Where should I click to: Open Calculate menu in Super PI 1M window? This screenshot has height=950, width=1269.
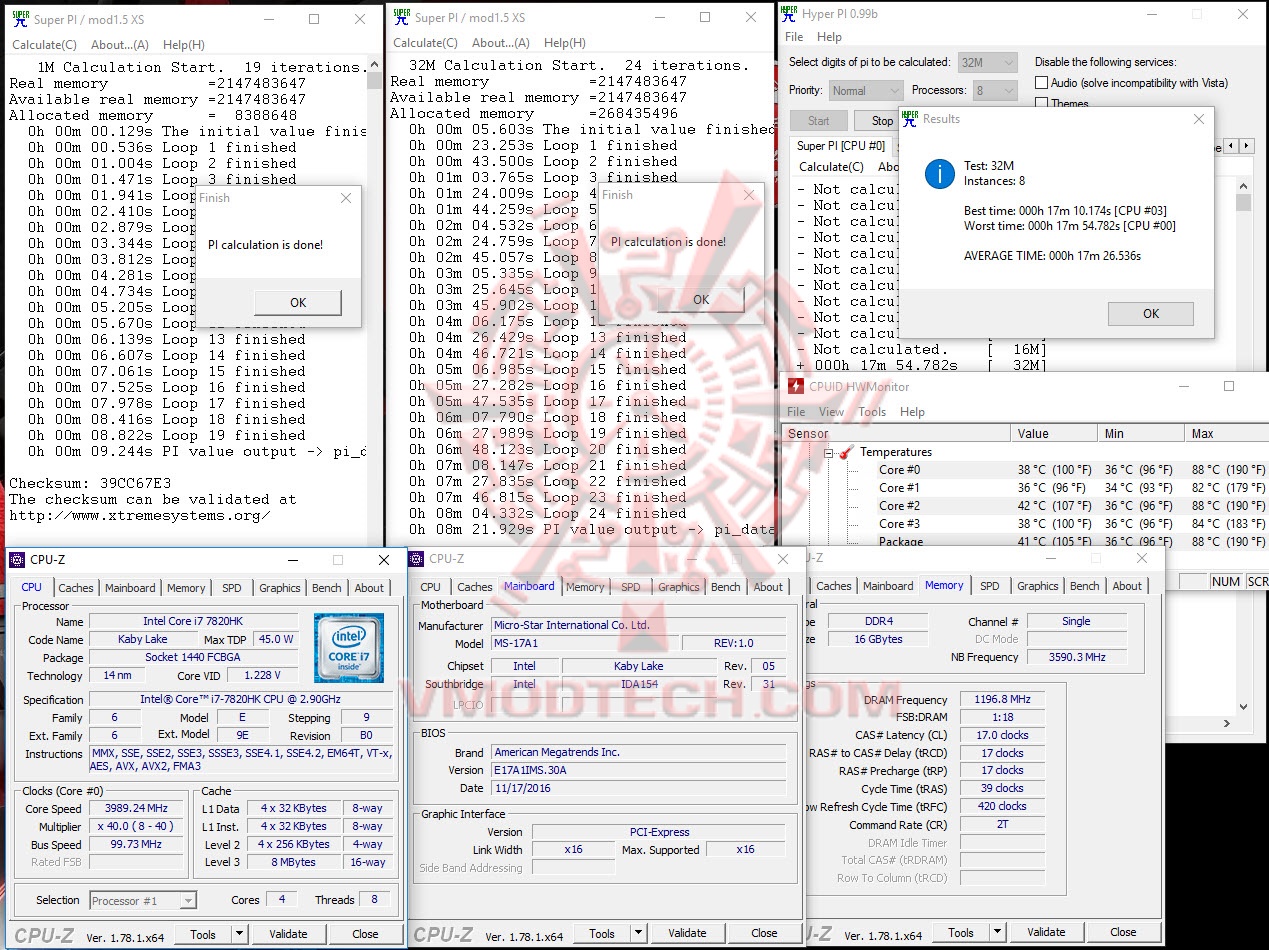(44, 45)
